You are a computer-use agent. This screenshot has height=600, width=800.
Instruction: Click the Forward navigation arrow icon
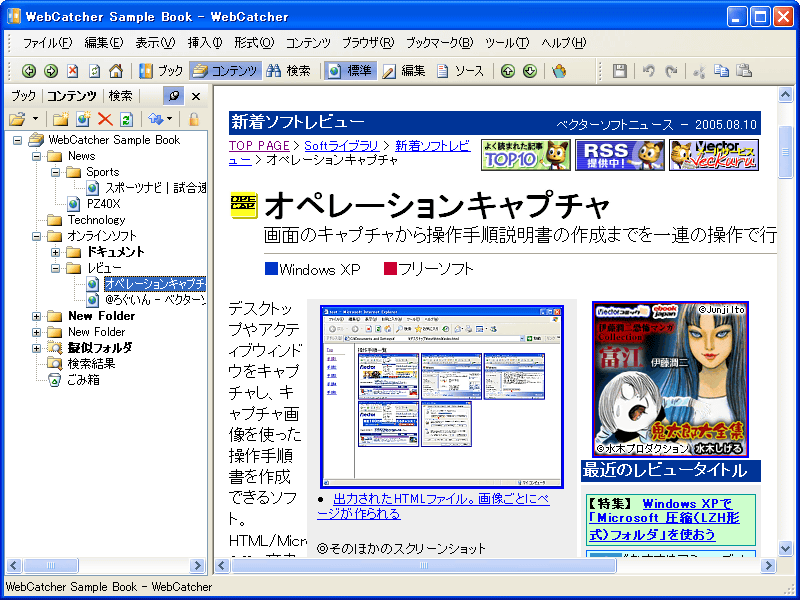coord(51,71)
